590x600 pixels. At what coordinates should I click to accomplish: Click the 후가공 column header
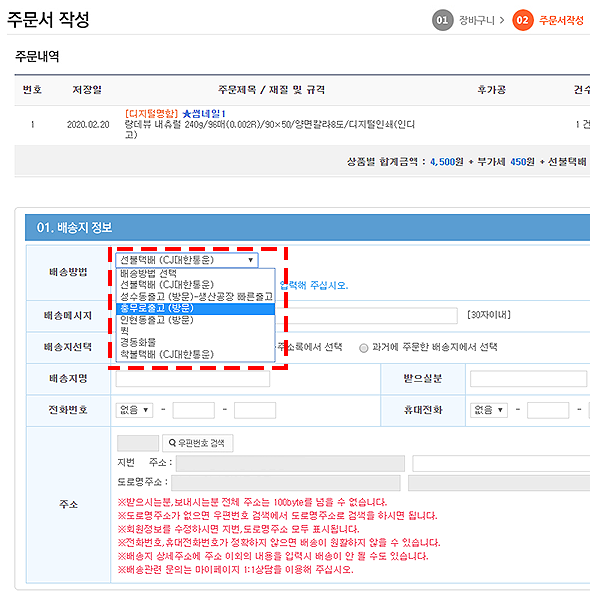pos(491,90)
